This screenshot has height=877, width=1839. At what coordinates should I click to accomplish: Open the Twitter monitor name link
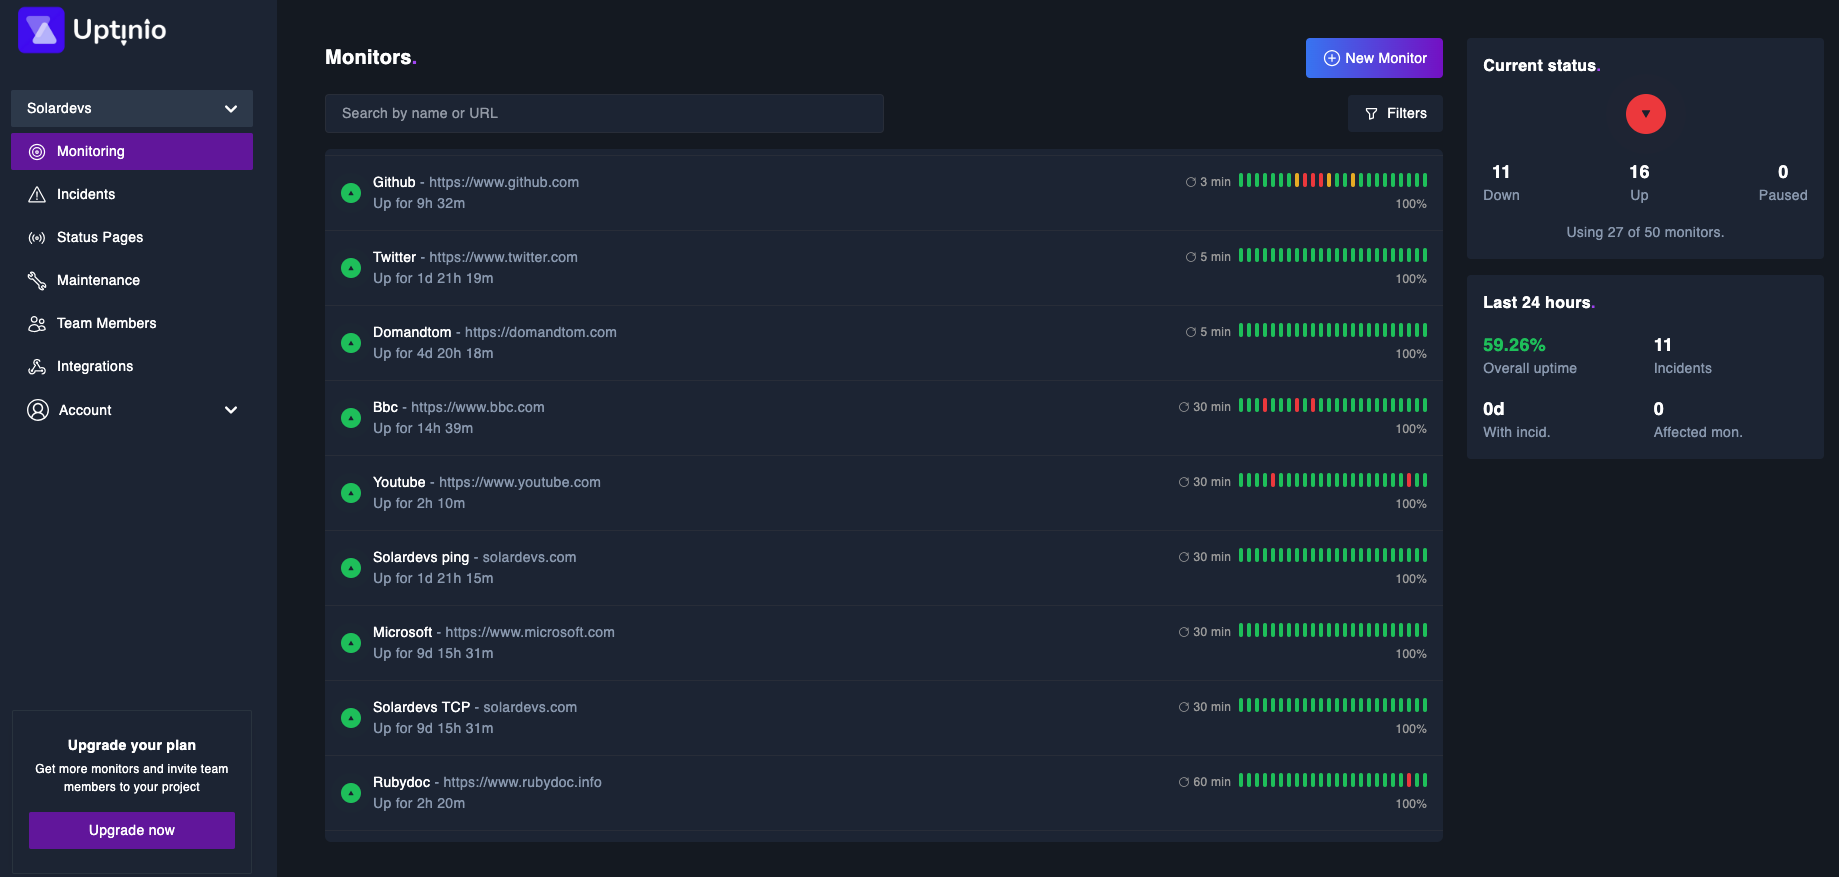point(394,257)
